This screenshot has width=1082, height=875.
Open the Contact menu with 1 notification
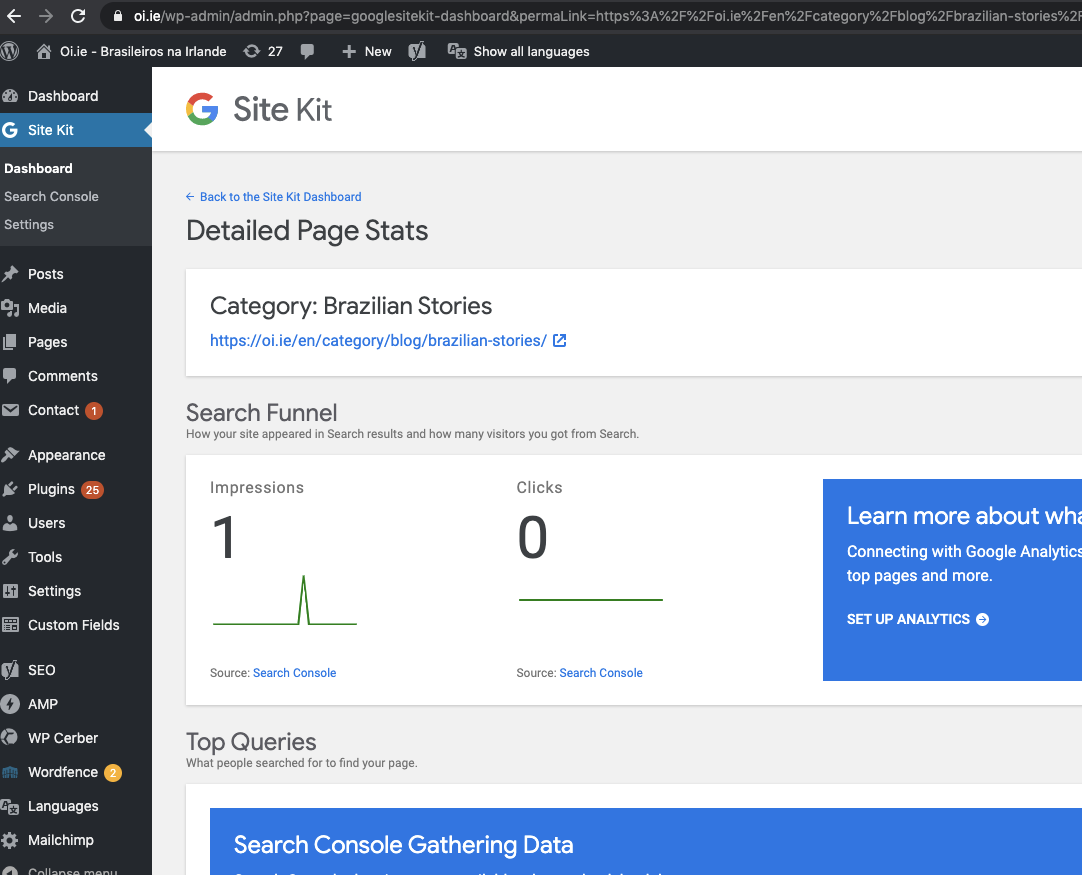(76, 410)
